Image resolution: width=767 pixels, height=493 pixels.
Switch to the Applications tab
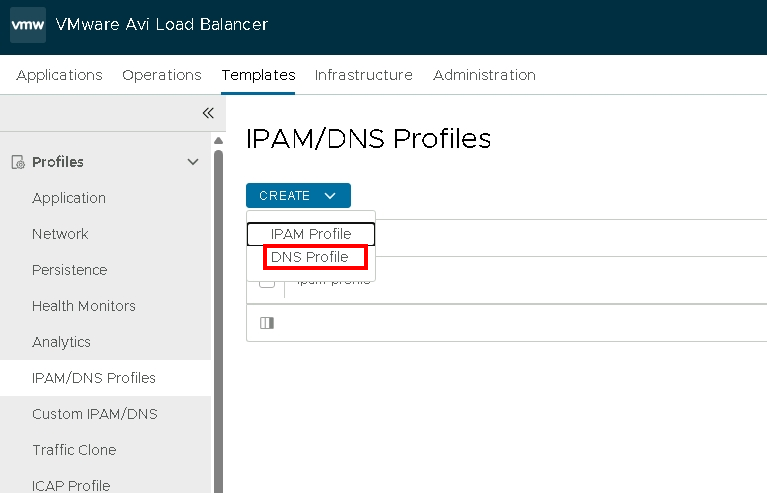click(59, 75)
